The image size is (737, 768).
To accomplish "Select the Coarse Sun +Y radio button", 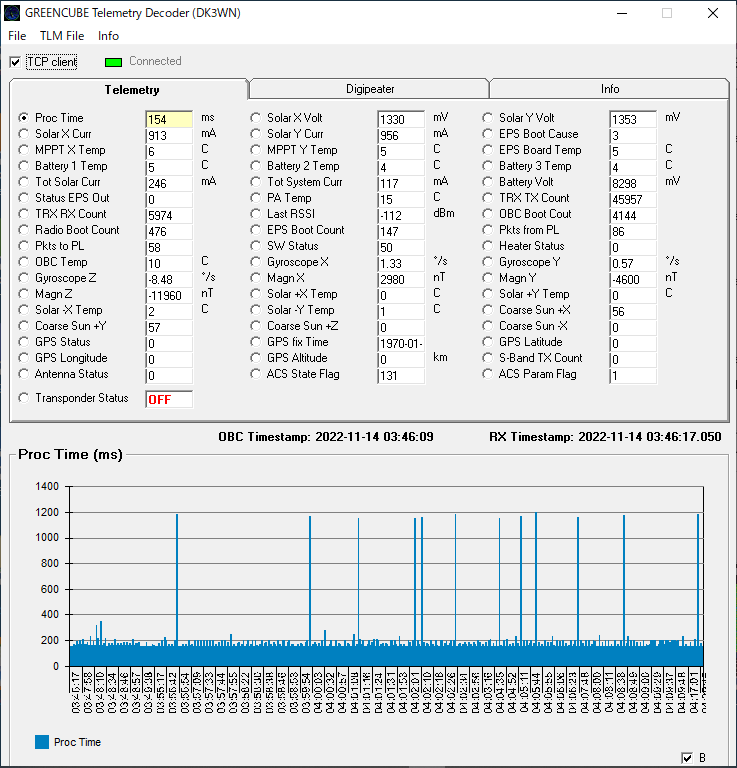I will coord(23,326).
